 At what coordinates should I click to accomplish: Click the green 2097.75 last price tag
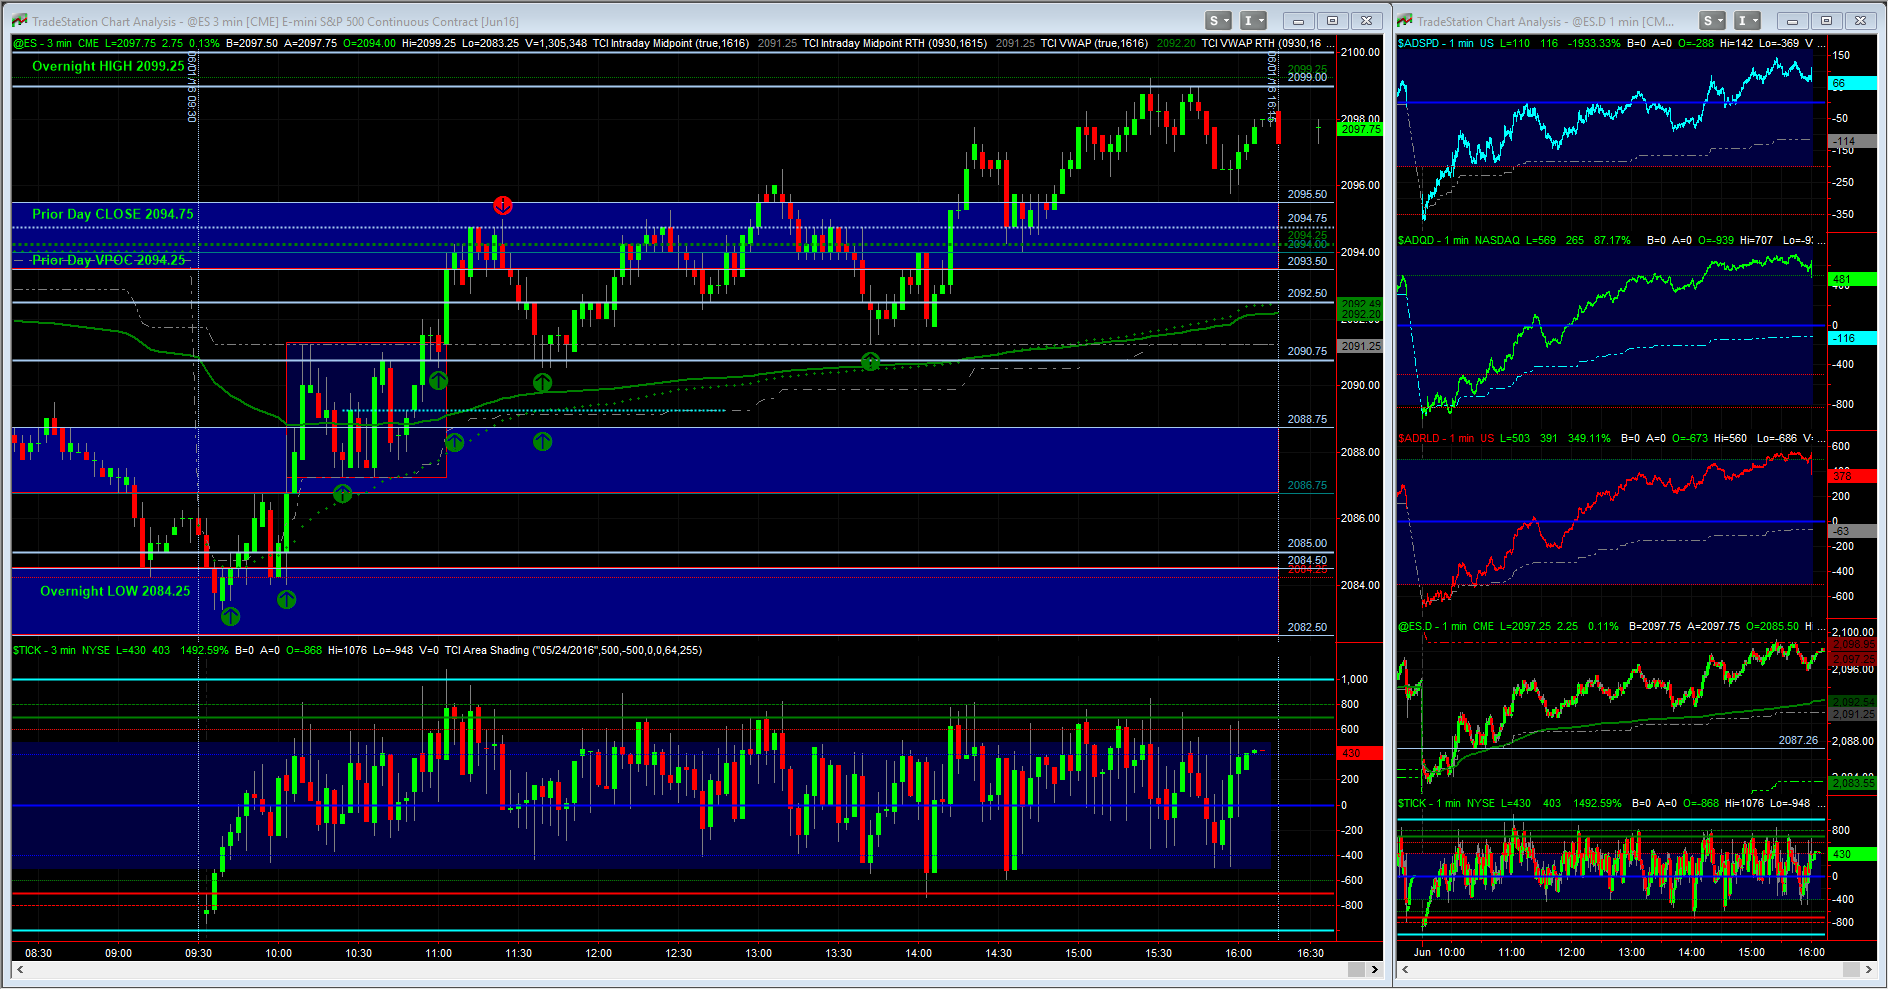pos(1360,129)
